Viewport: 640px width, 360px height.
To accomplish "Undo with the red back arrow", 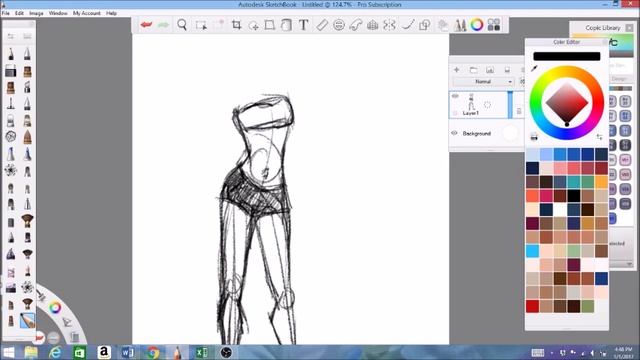I will pyautogui.click(x=146, y=25).
